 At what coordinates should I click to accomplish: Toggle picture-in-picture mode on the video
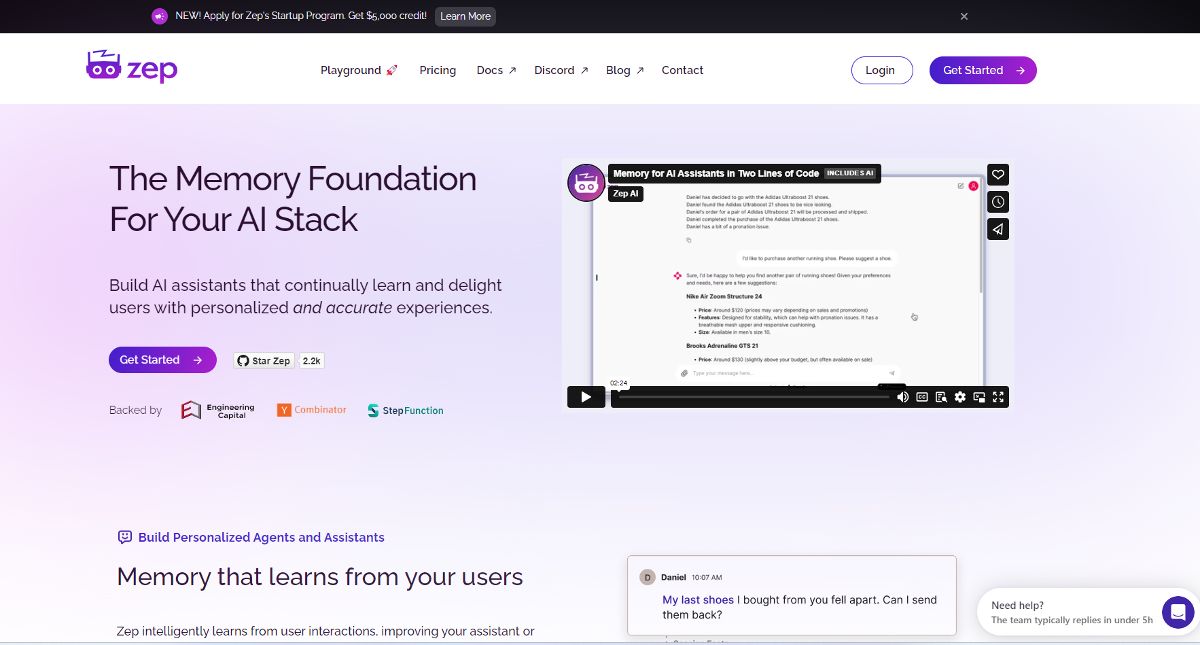(979, 397)
